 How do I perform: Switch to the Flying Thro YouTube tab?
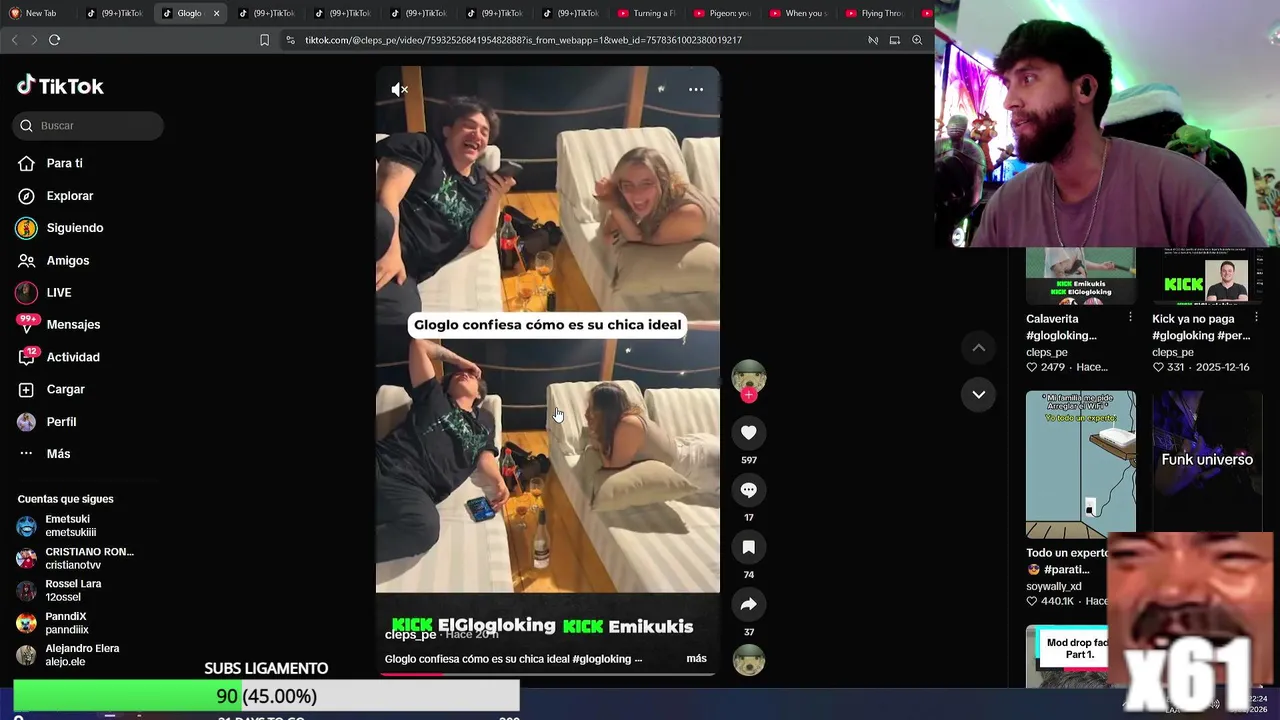875,13
